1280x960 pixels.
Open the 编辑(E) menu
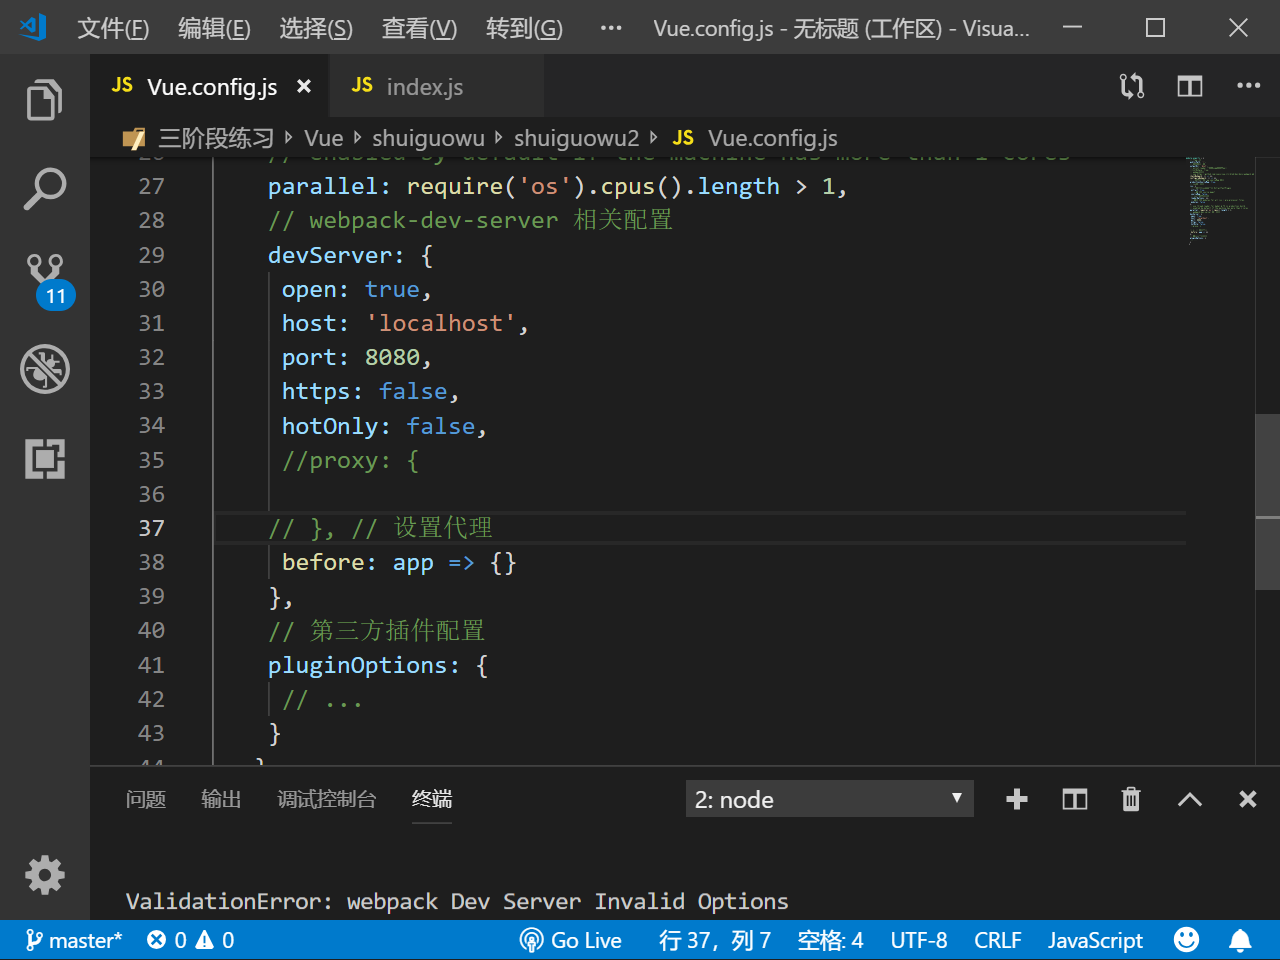(214, 28)
